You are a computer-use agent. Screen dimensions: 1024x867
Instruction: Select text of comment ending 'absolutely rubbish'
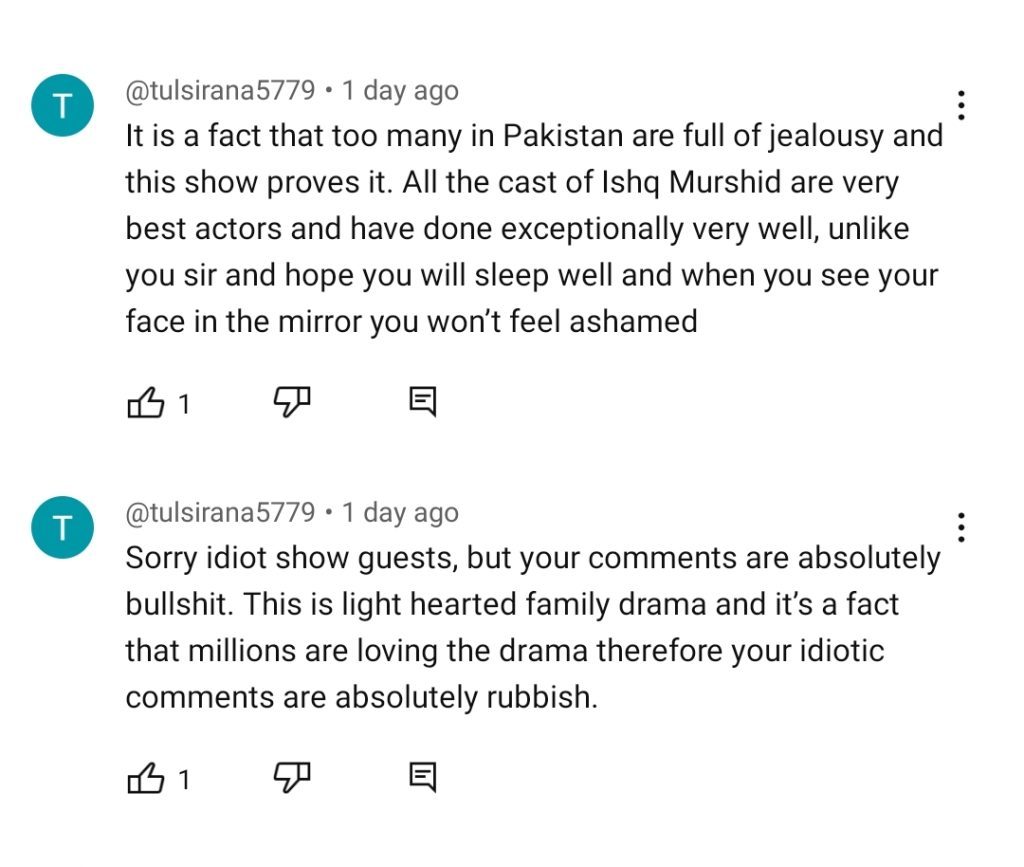pyautogui.click(x=533, y=627)
